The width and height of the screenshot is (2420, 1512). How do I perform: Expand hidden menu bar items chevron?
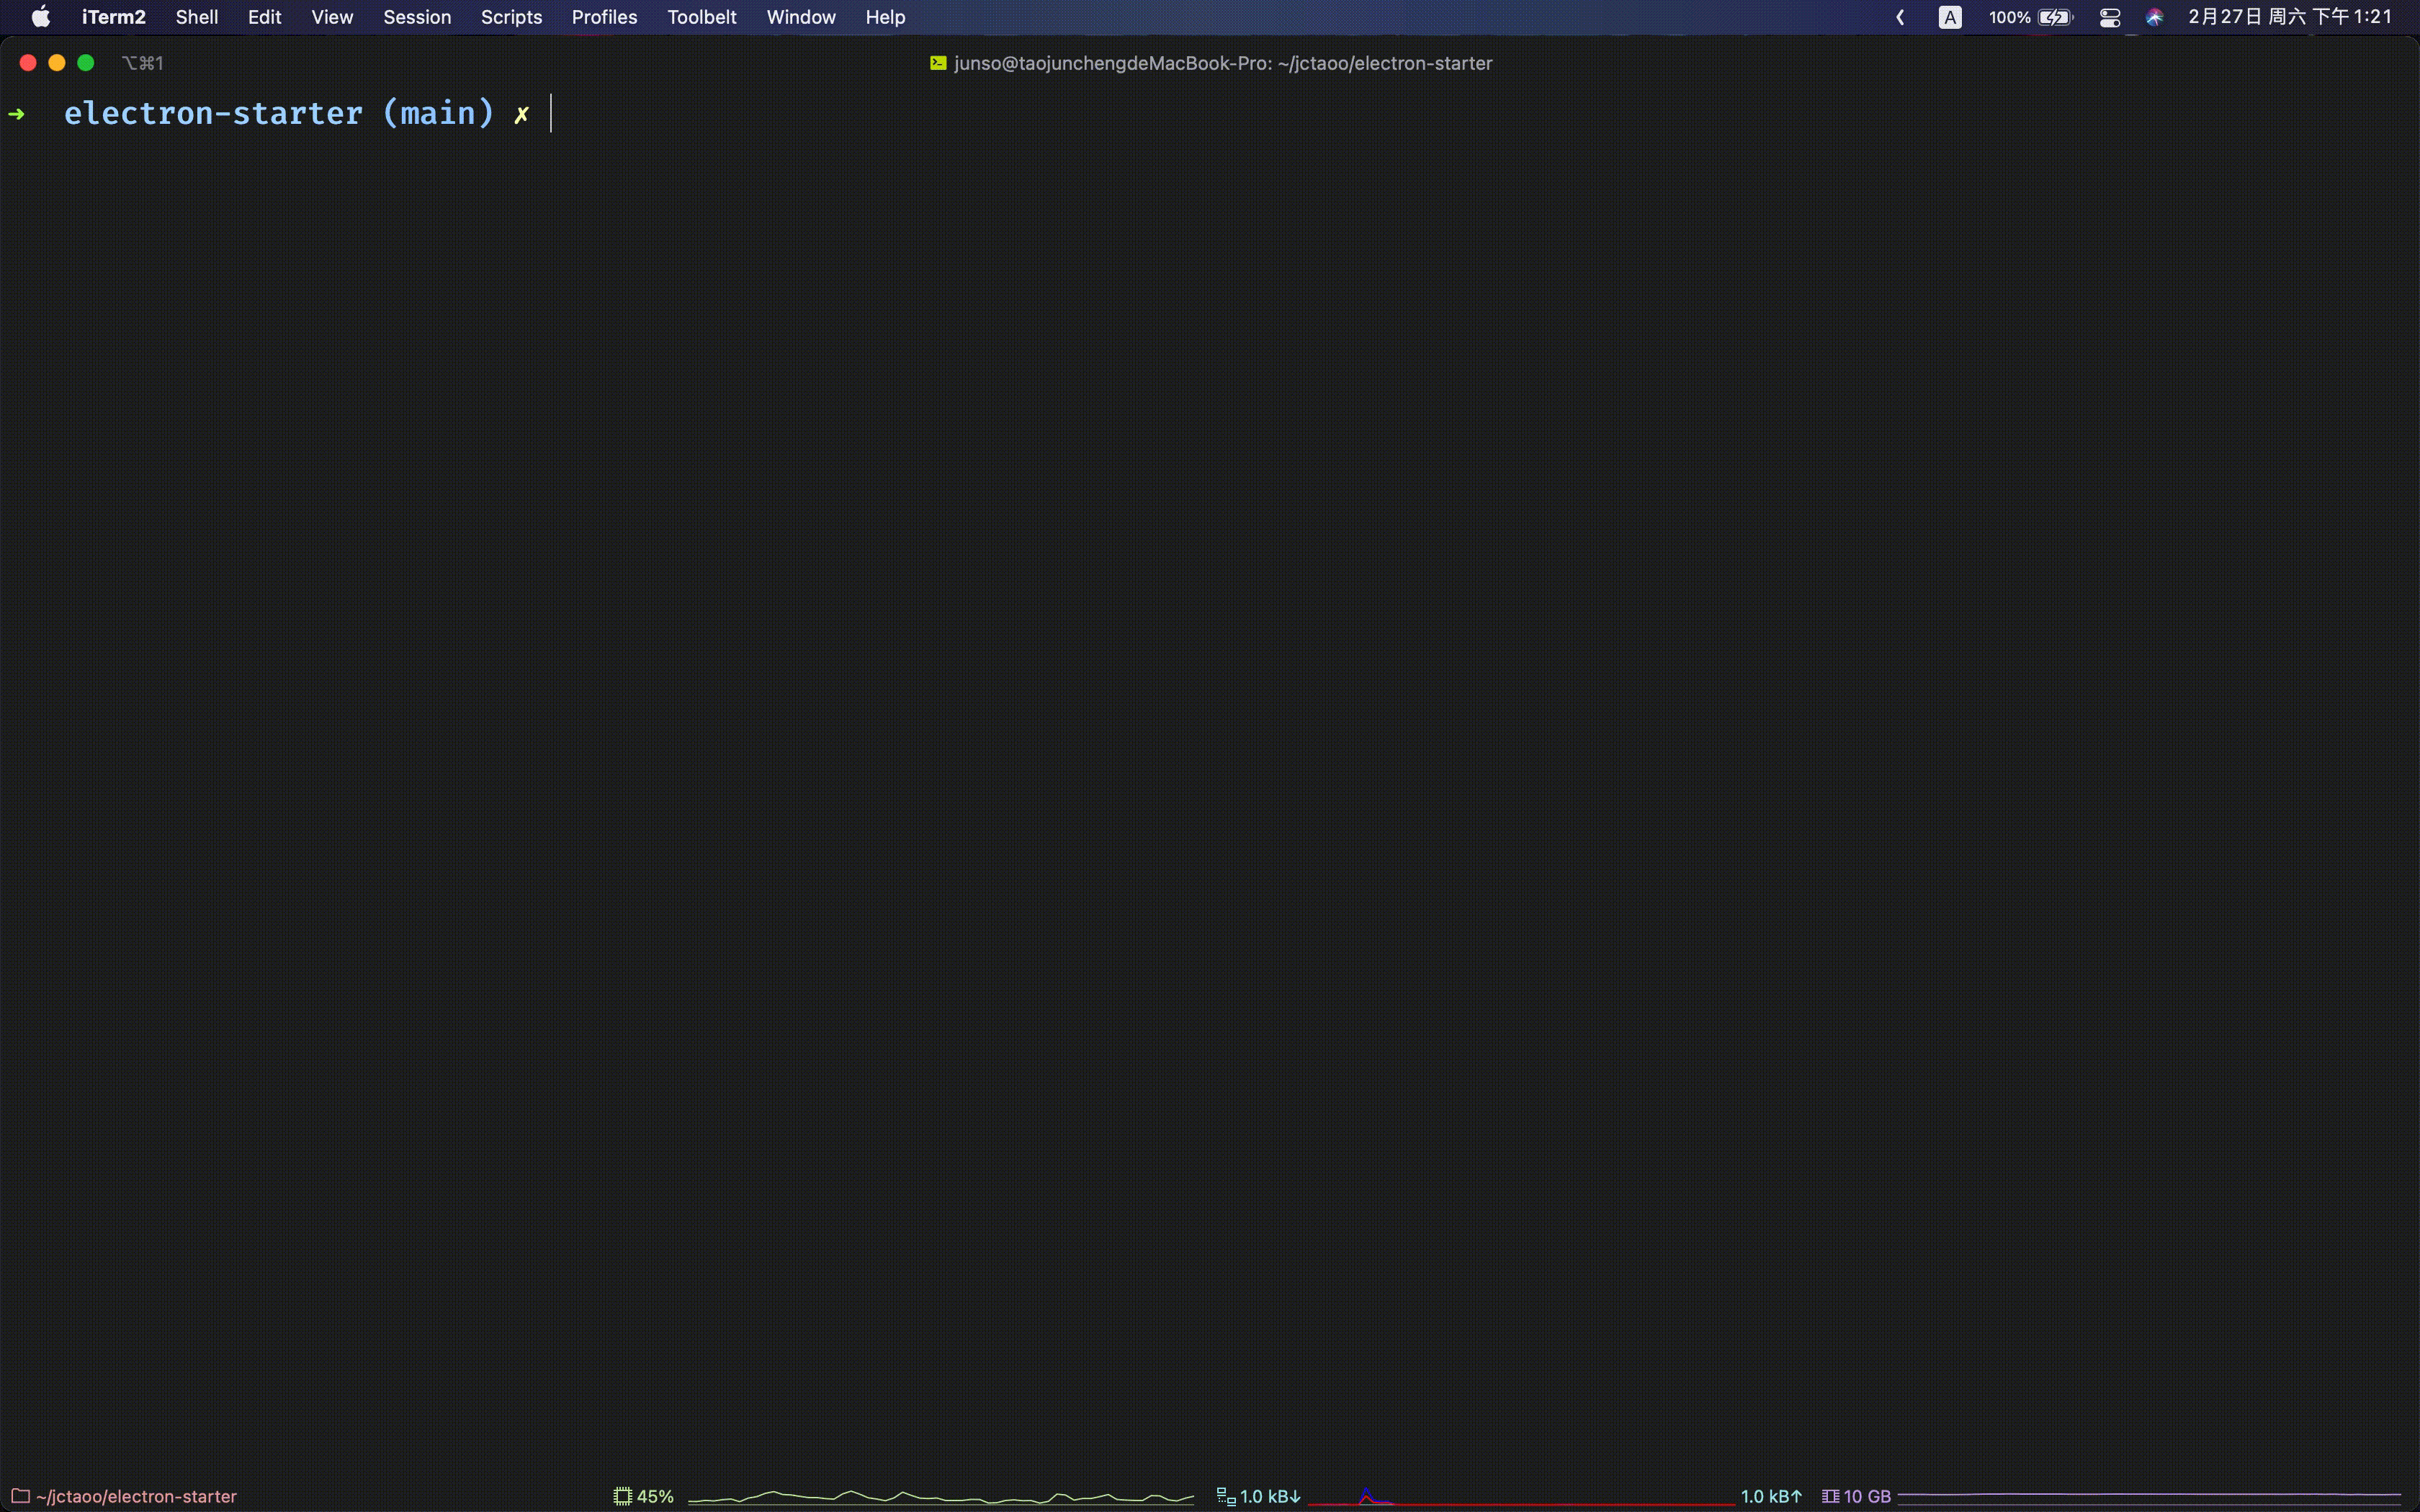pos(1900,17)
